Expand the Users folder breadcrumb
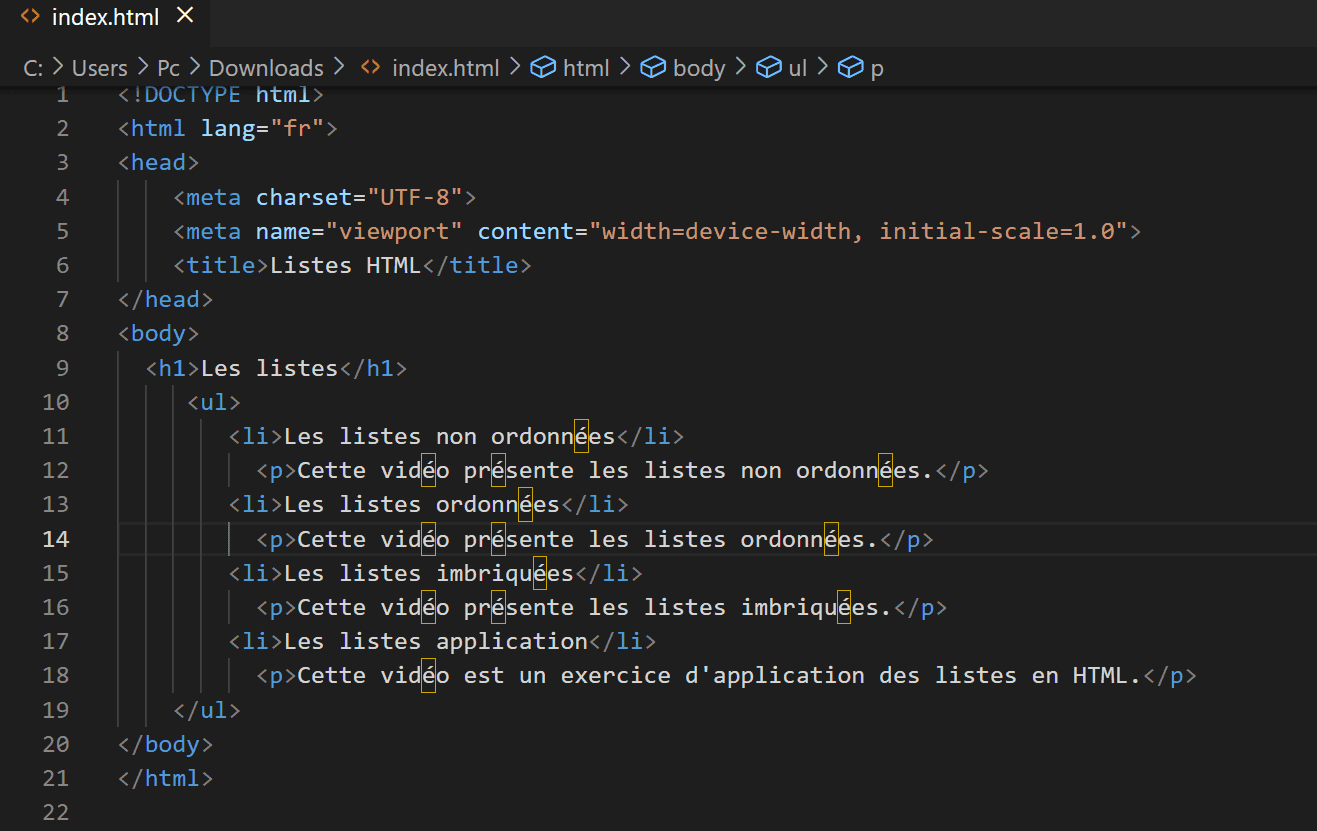 [x=100, y=68]
